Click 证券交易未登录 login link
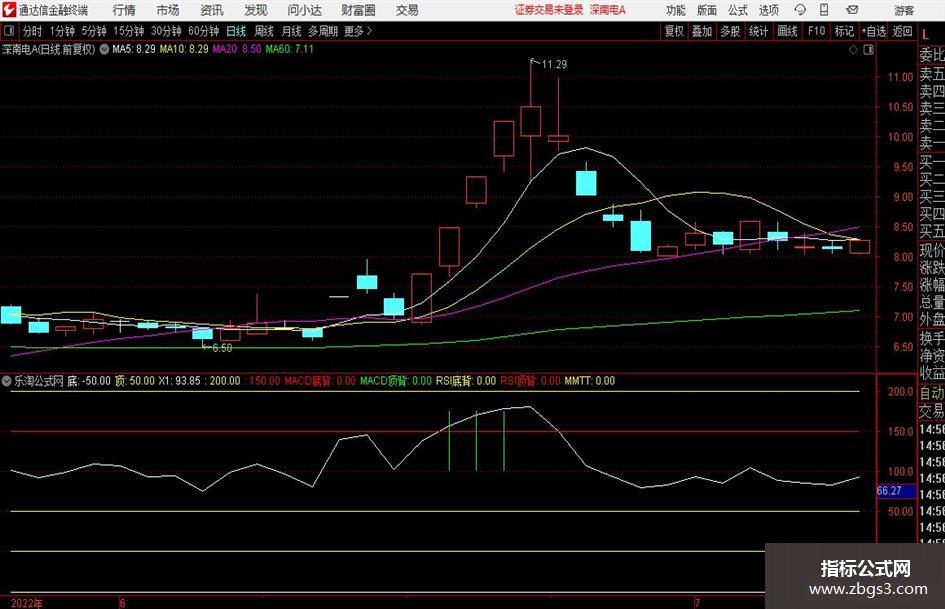The height and width of the screenshot is (609, 945). [x=549, y=10]
